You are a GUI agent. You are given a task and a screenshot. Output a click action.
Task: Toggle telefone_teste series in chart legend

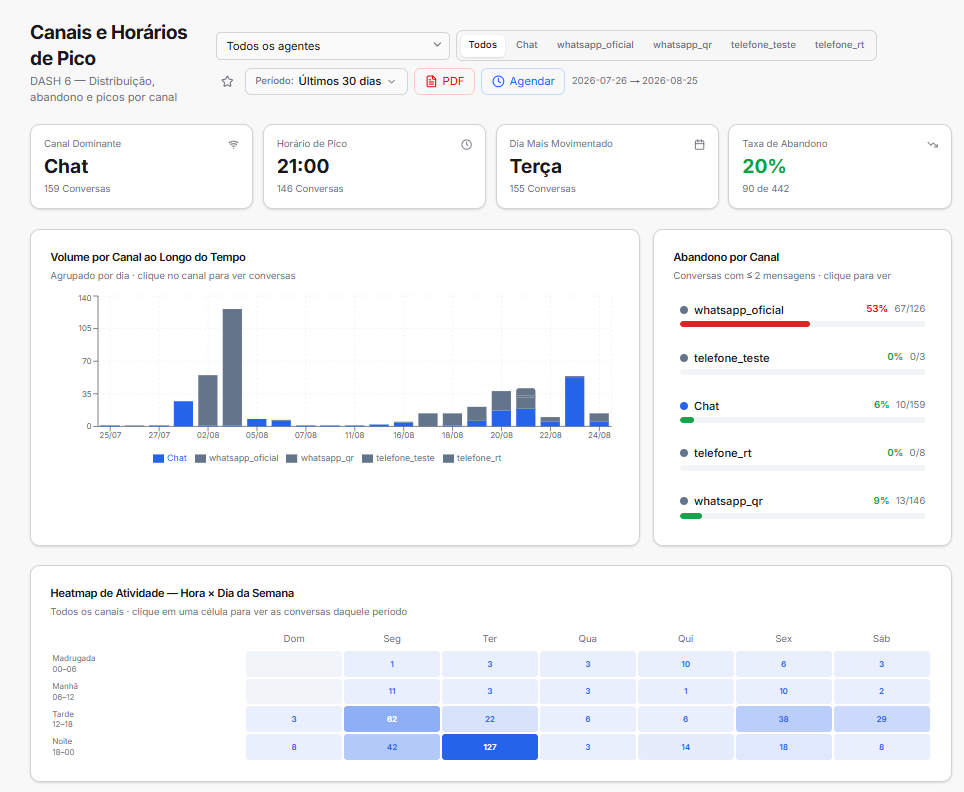(398, 458)
